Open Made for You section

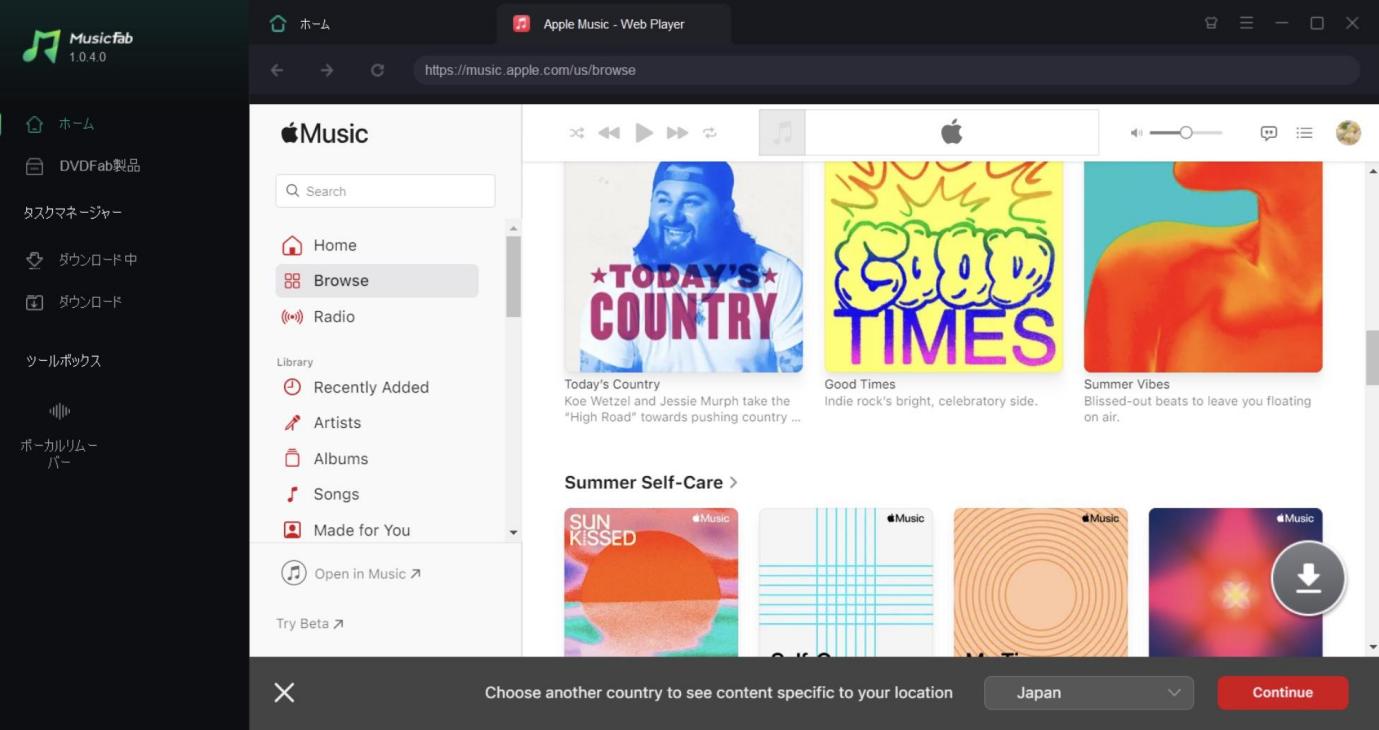(x=376, y=530)
